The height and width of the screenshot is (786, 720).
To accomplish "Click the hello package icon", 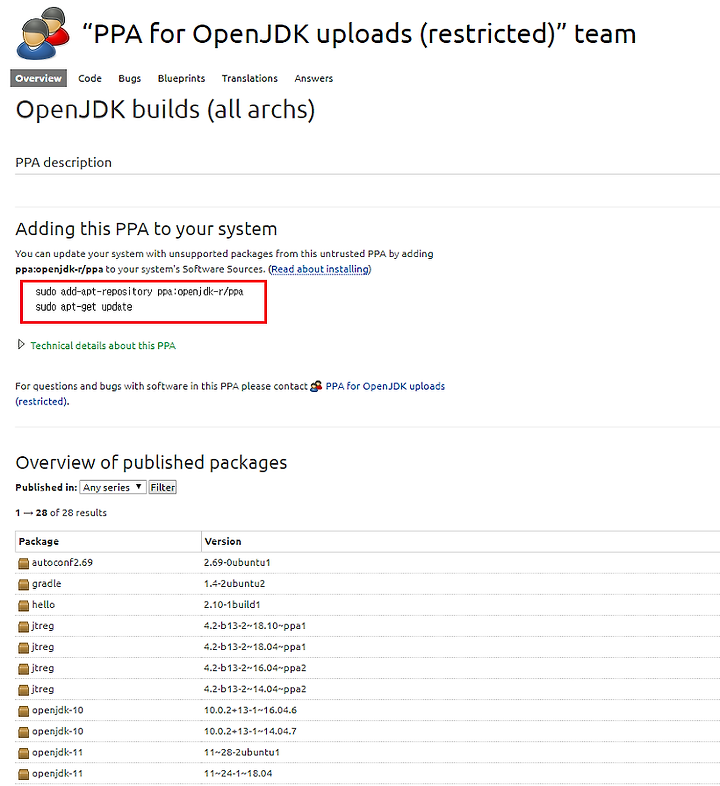I will pyautogui.click(x=24, y=606).
